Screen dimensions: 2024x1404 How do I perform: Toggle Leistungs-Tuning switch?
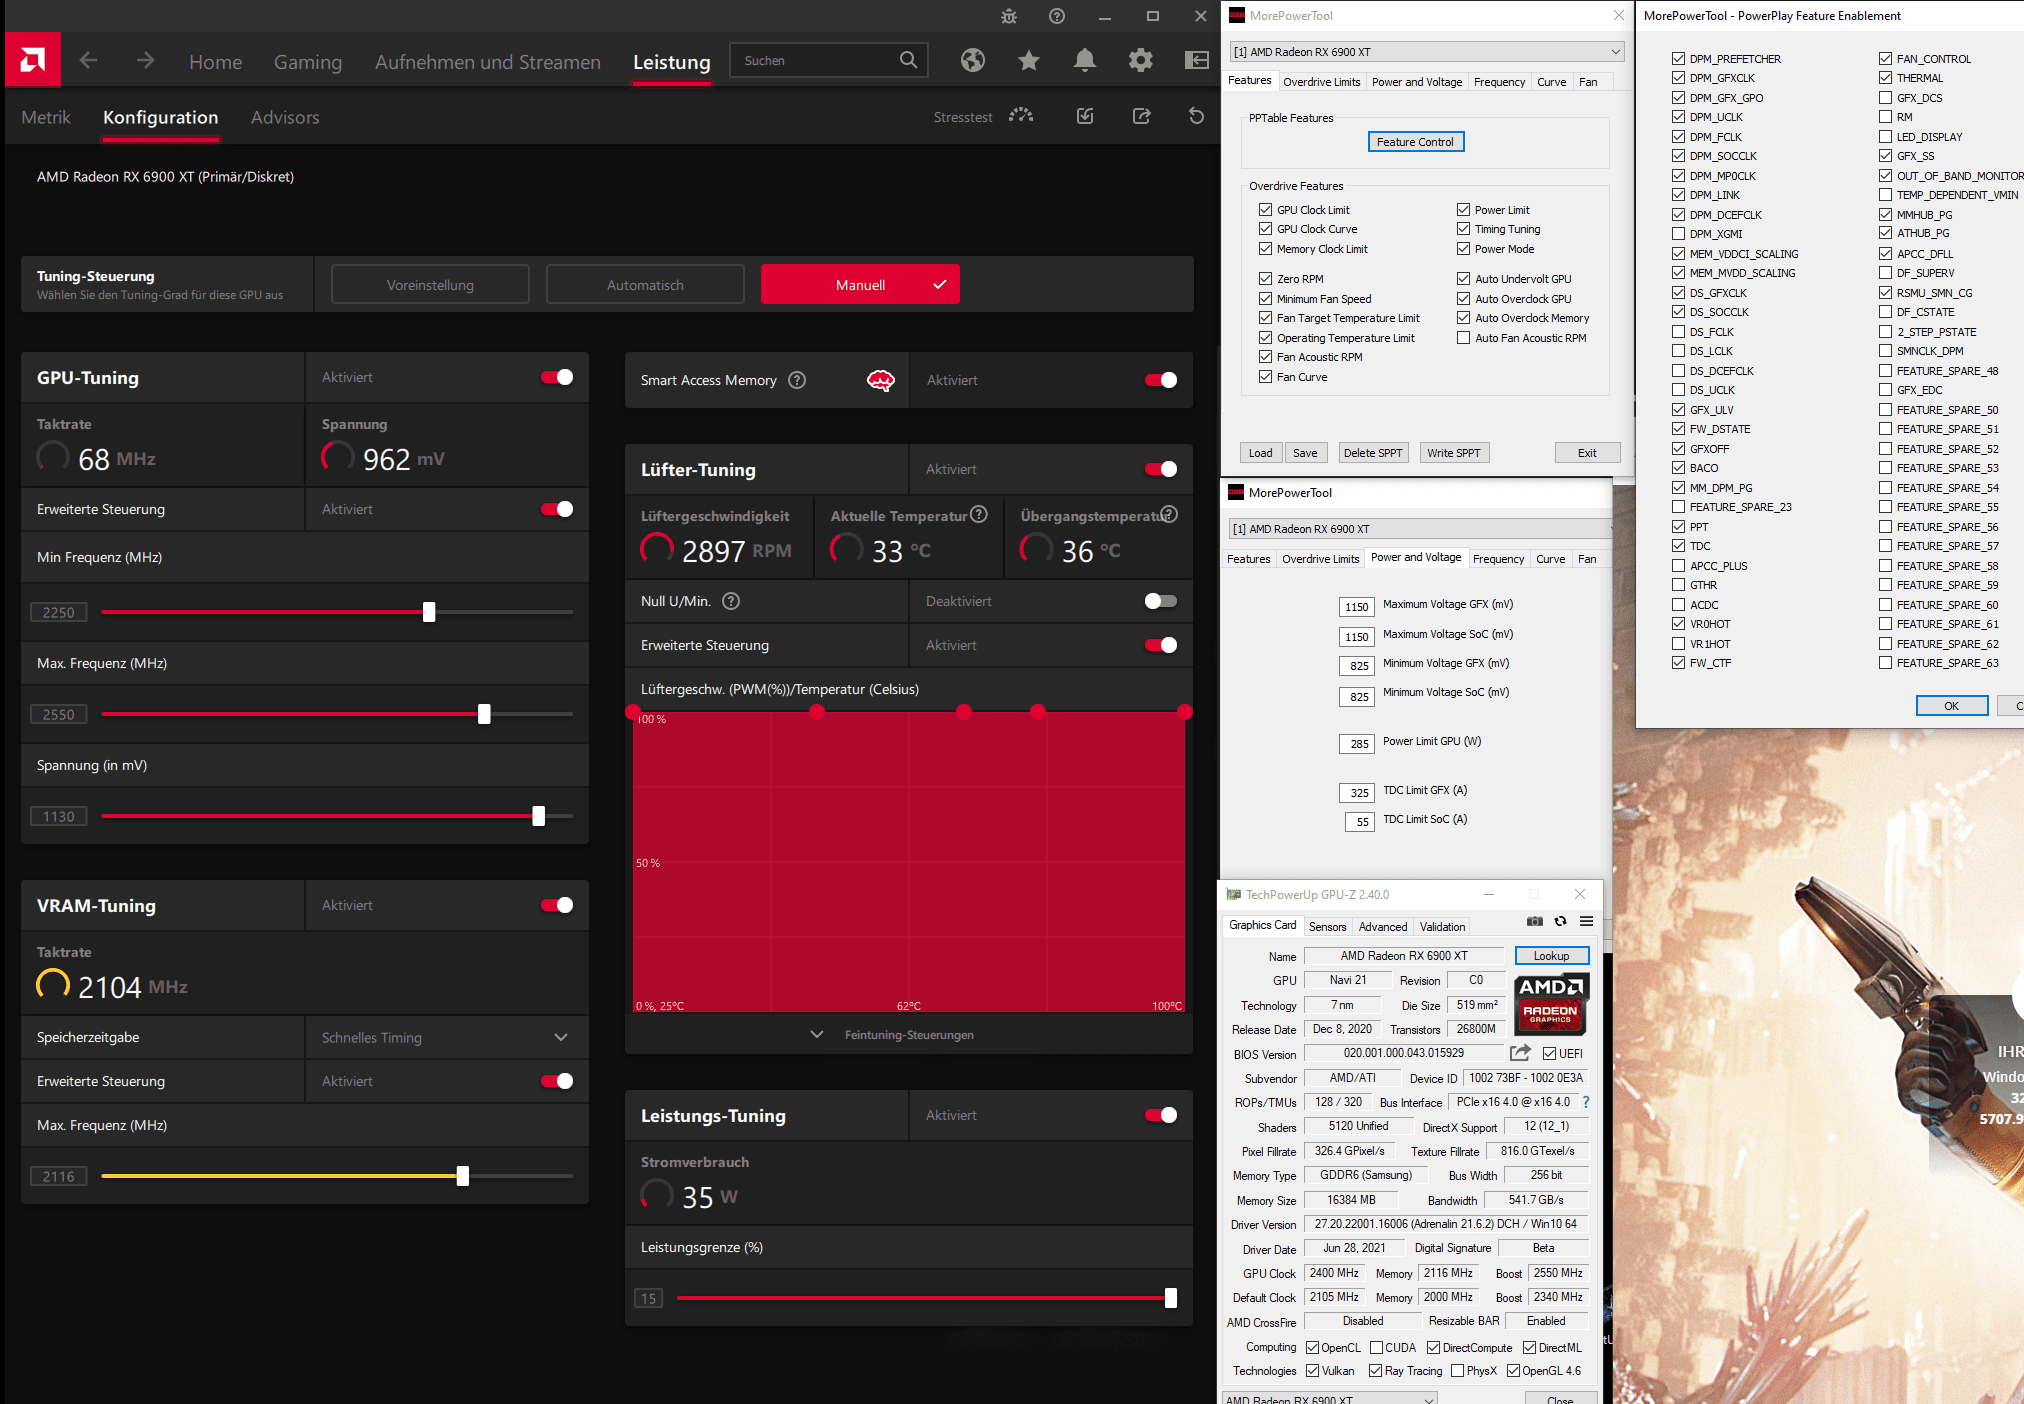(x=1161, y=1115)
